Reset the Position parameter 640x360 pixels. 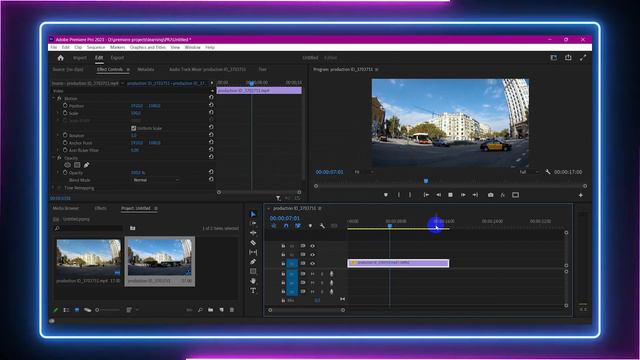(x=211, y=106)
